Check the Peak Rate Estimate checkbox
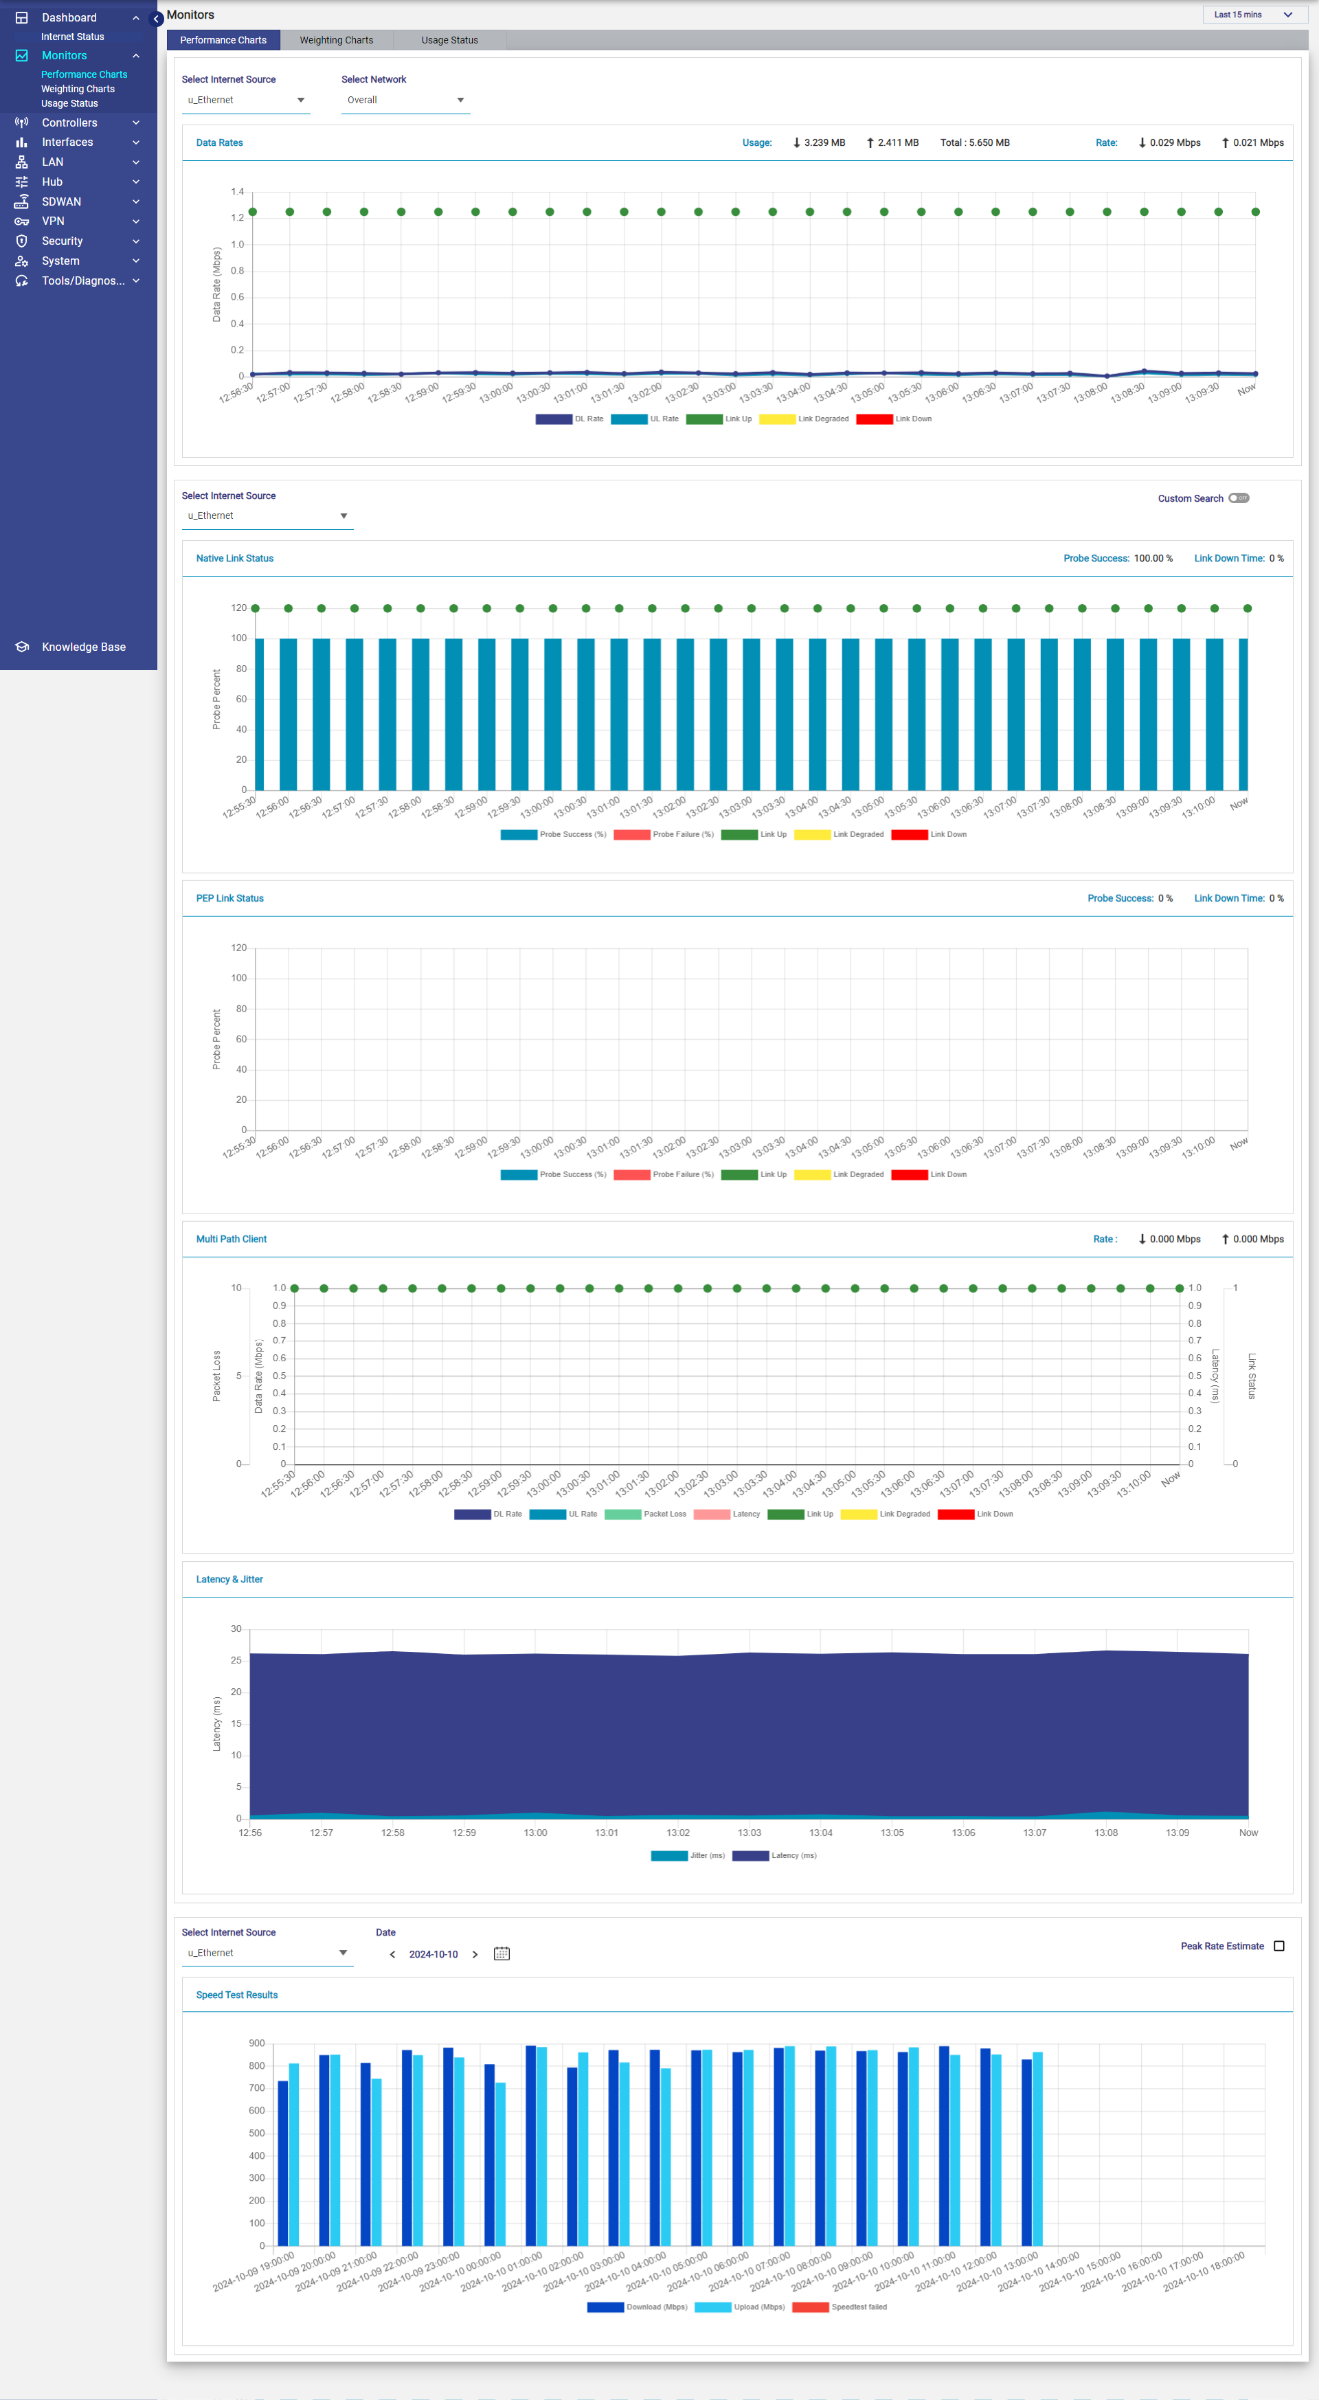The image size is (1319, 2400). coord(1279,1946)
